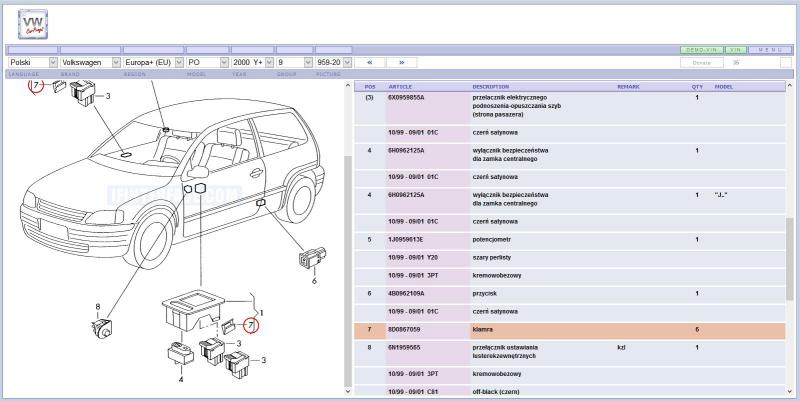Open the MENU button
The width and height of the screenshot is (800, 401).
point(770,50)
